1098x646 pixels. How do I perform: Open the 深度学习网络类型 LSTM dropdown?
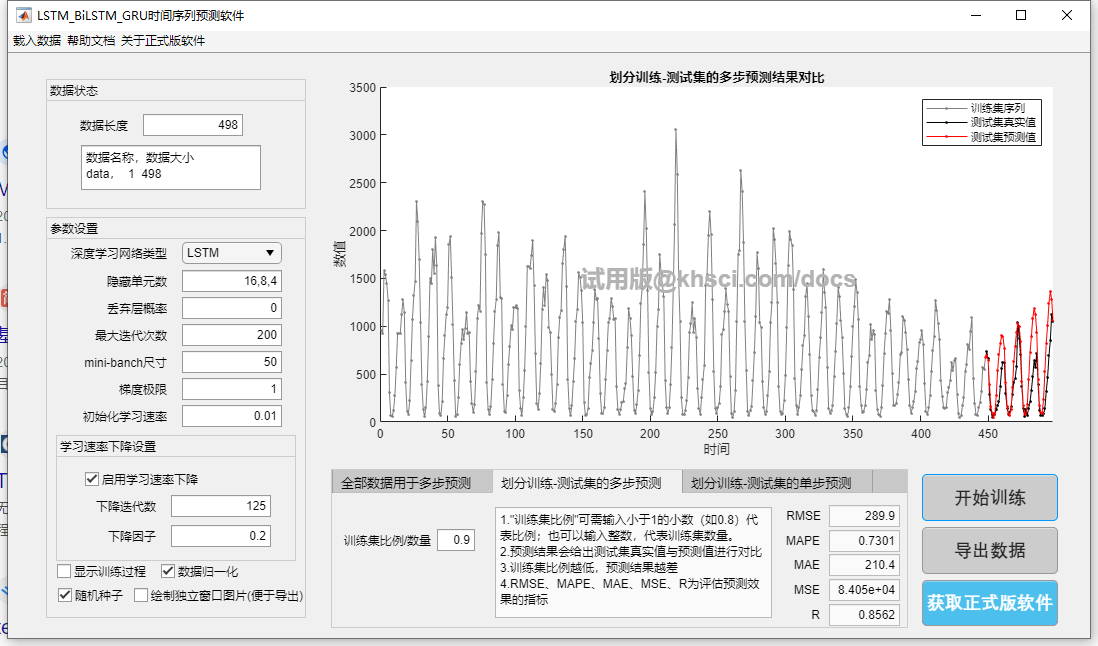[231, 253]
